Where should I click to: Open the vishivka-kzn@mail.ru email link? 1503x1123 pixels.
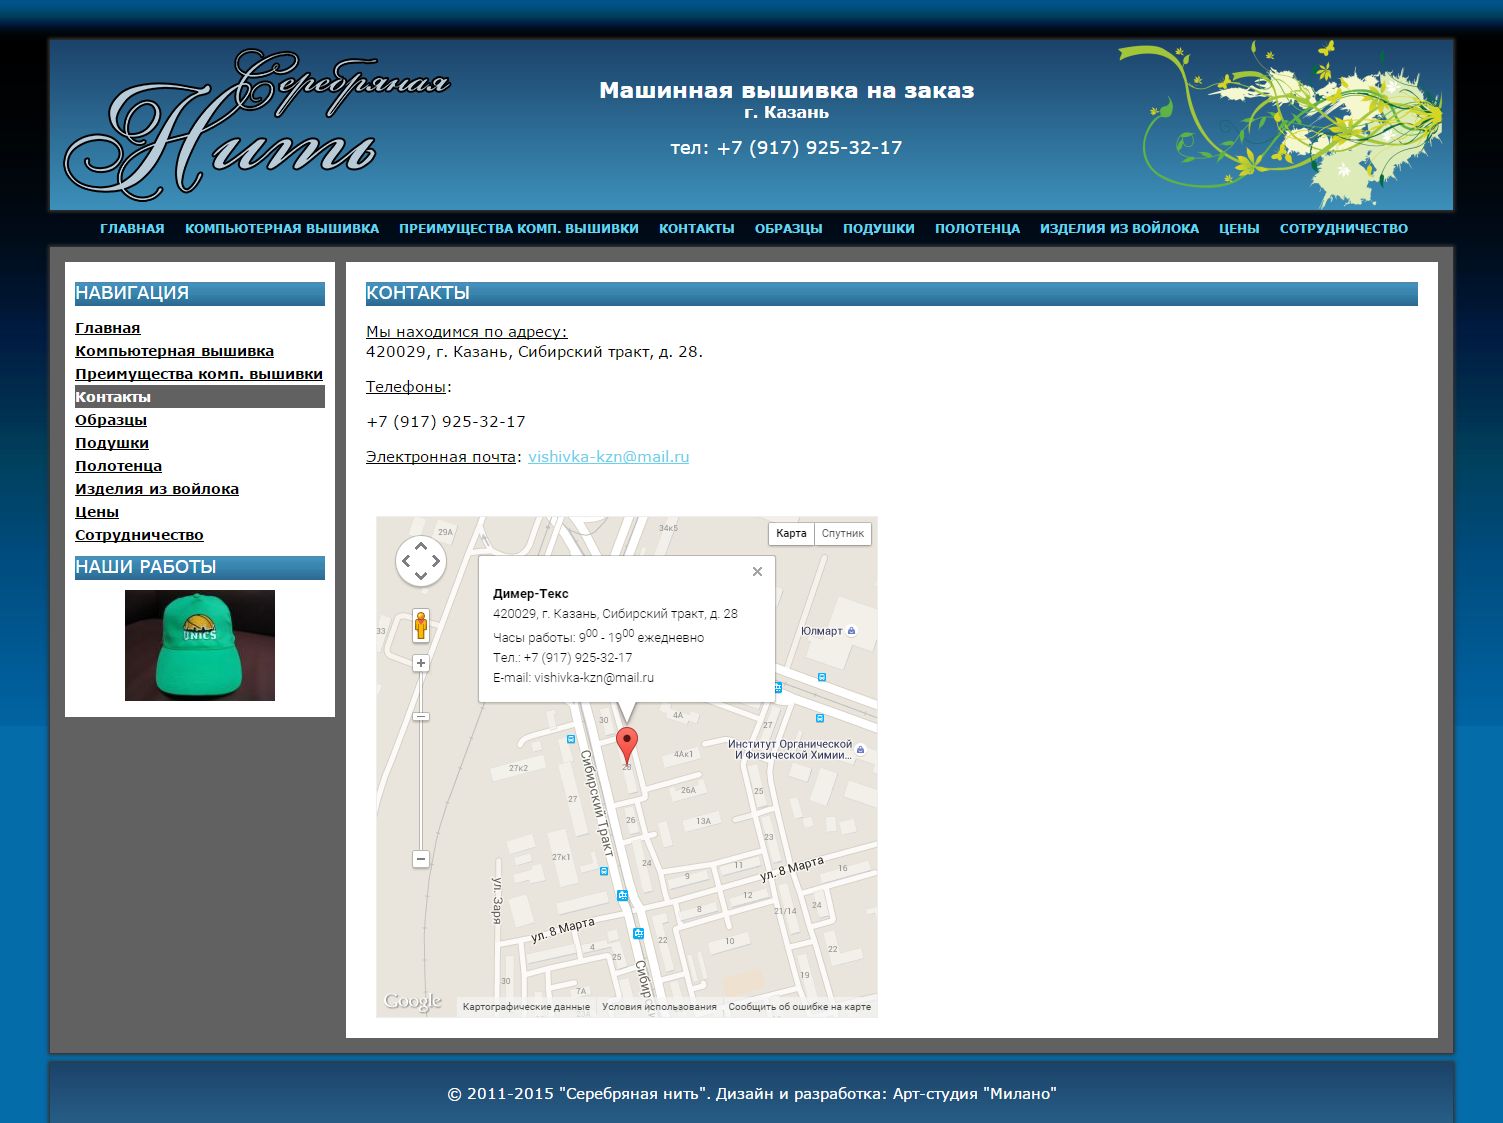(608, 457)
